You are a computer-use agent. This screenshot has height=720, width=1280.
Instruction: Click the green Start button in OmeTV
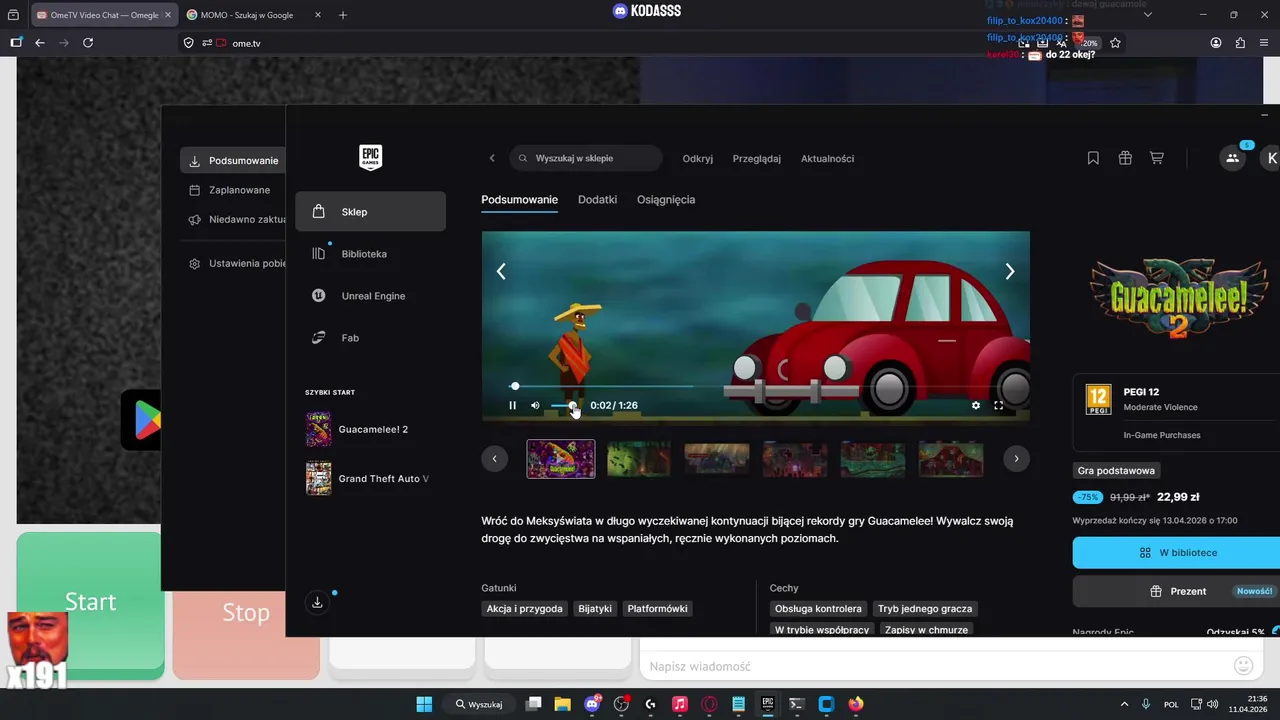coord(89,600)
